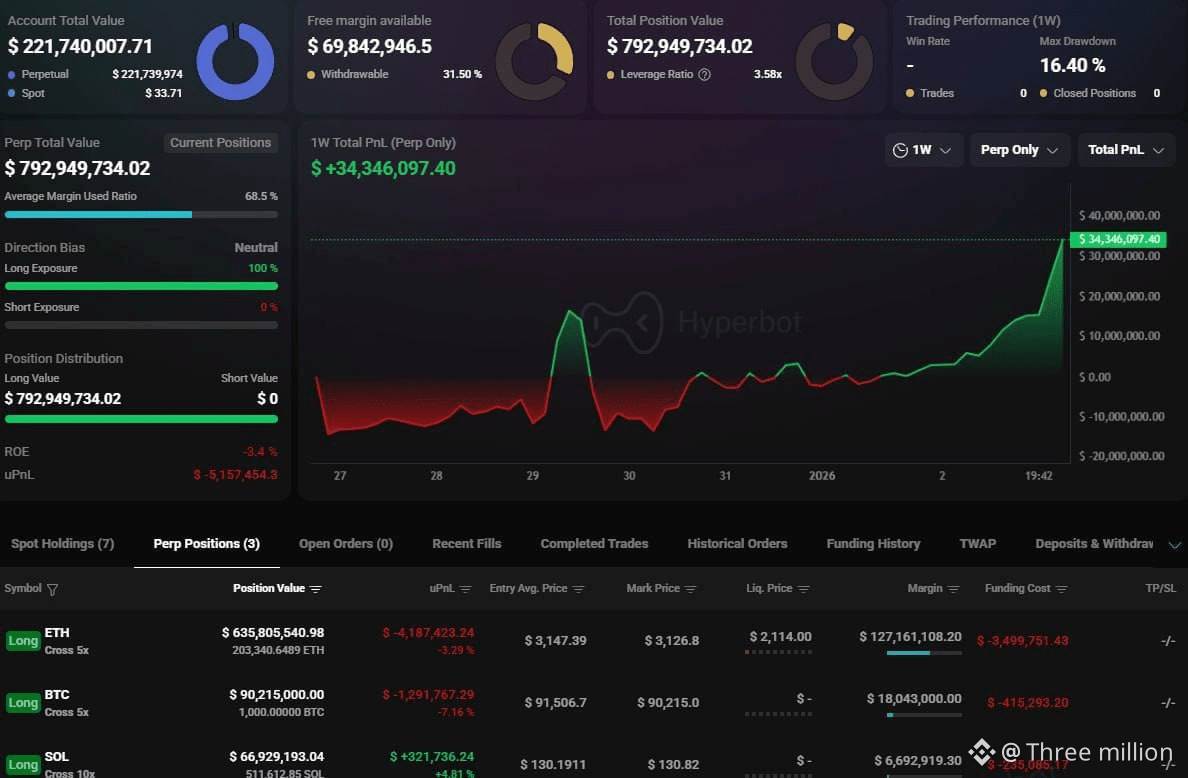Screen dimensions: 1188x778
Task: Sort by Liq. Price column icon
Action: (804, 589)
